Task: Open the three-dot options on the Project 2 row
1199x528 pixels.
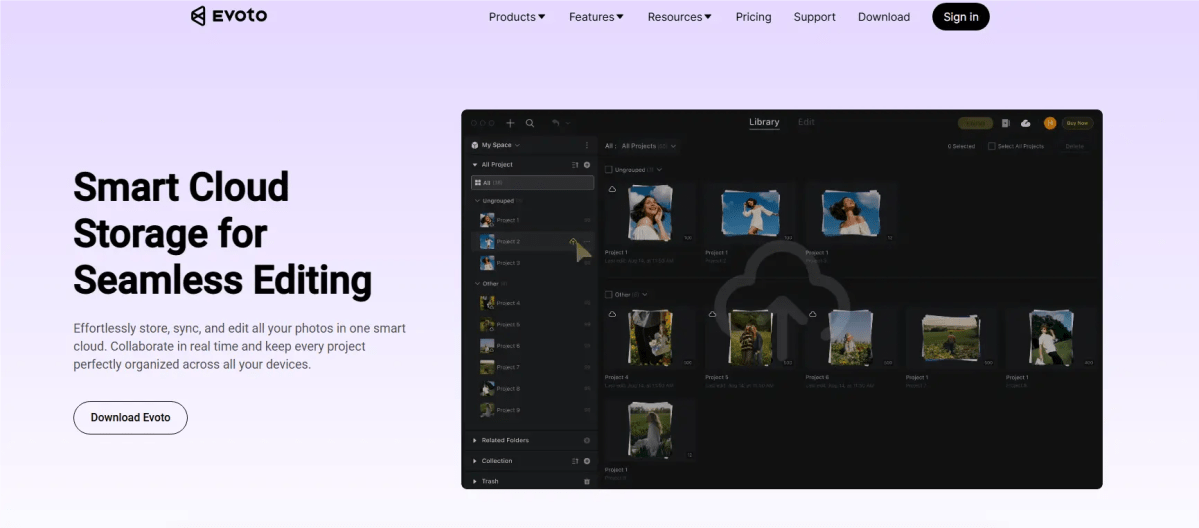Action: coord(587,241)
